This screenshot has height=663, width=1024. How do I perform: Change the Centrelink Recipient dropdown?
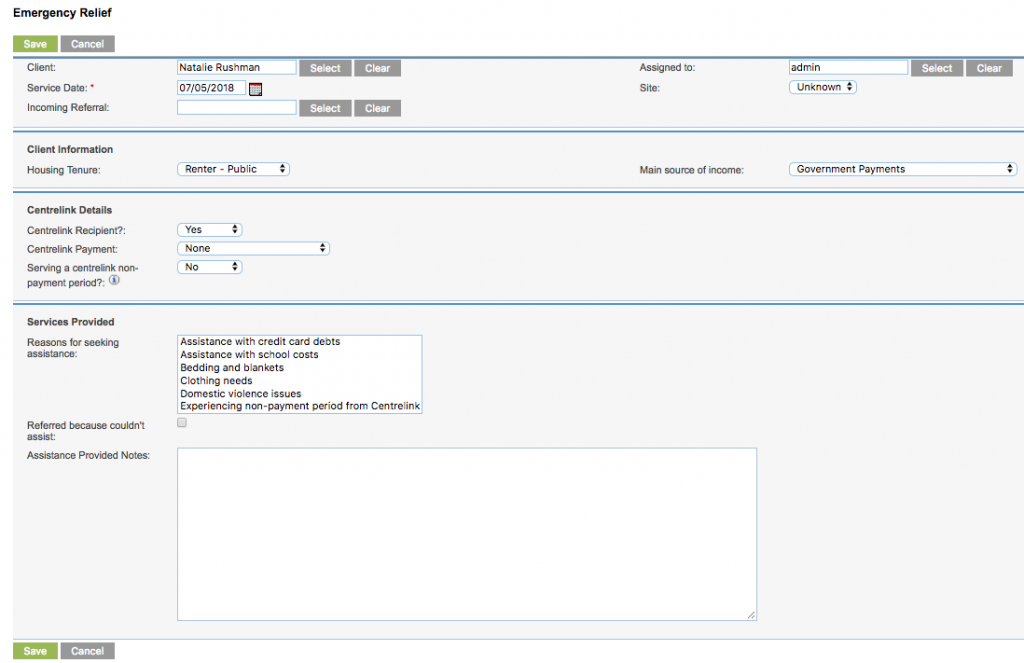[209, 229]
